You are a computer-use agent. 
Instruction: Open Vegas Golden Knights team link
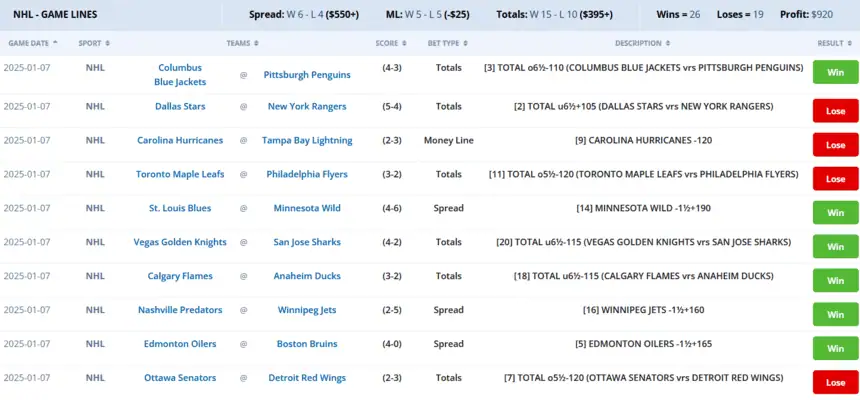[180, 243]
